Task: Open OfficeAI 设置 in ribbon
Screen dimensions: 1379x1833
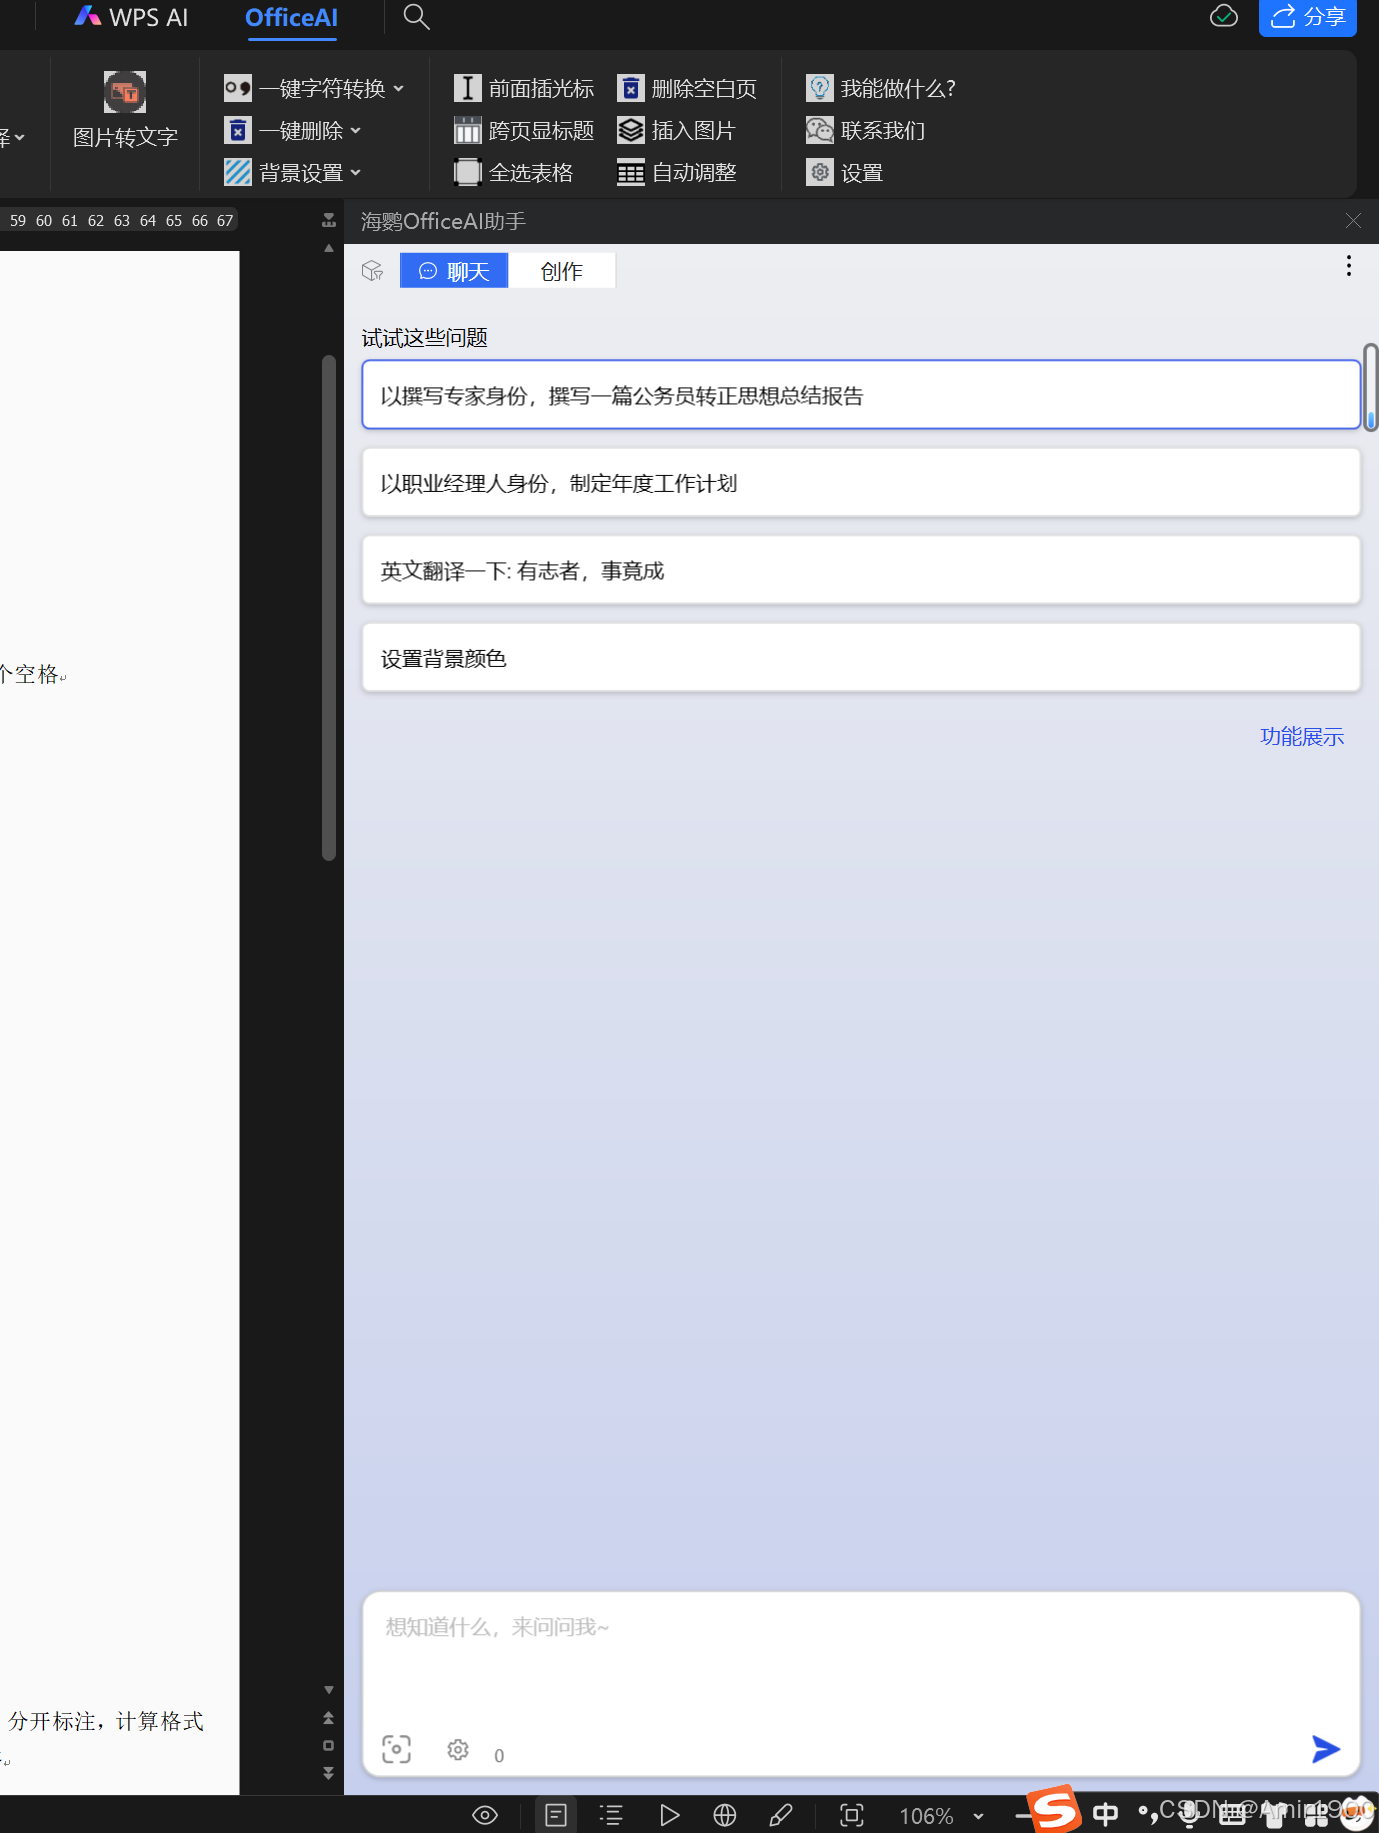Action: (x=845, y=172)
